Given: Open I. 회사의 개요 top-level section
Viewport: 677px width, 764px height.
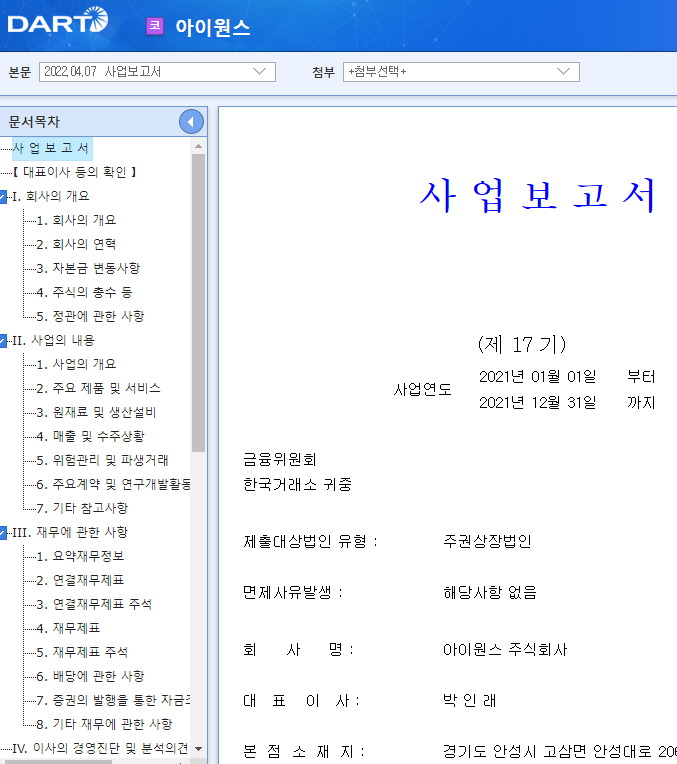Looking at the screenshot, I should pyautogui.click(x=51, y=196).
